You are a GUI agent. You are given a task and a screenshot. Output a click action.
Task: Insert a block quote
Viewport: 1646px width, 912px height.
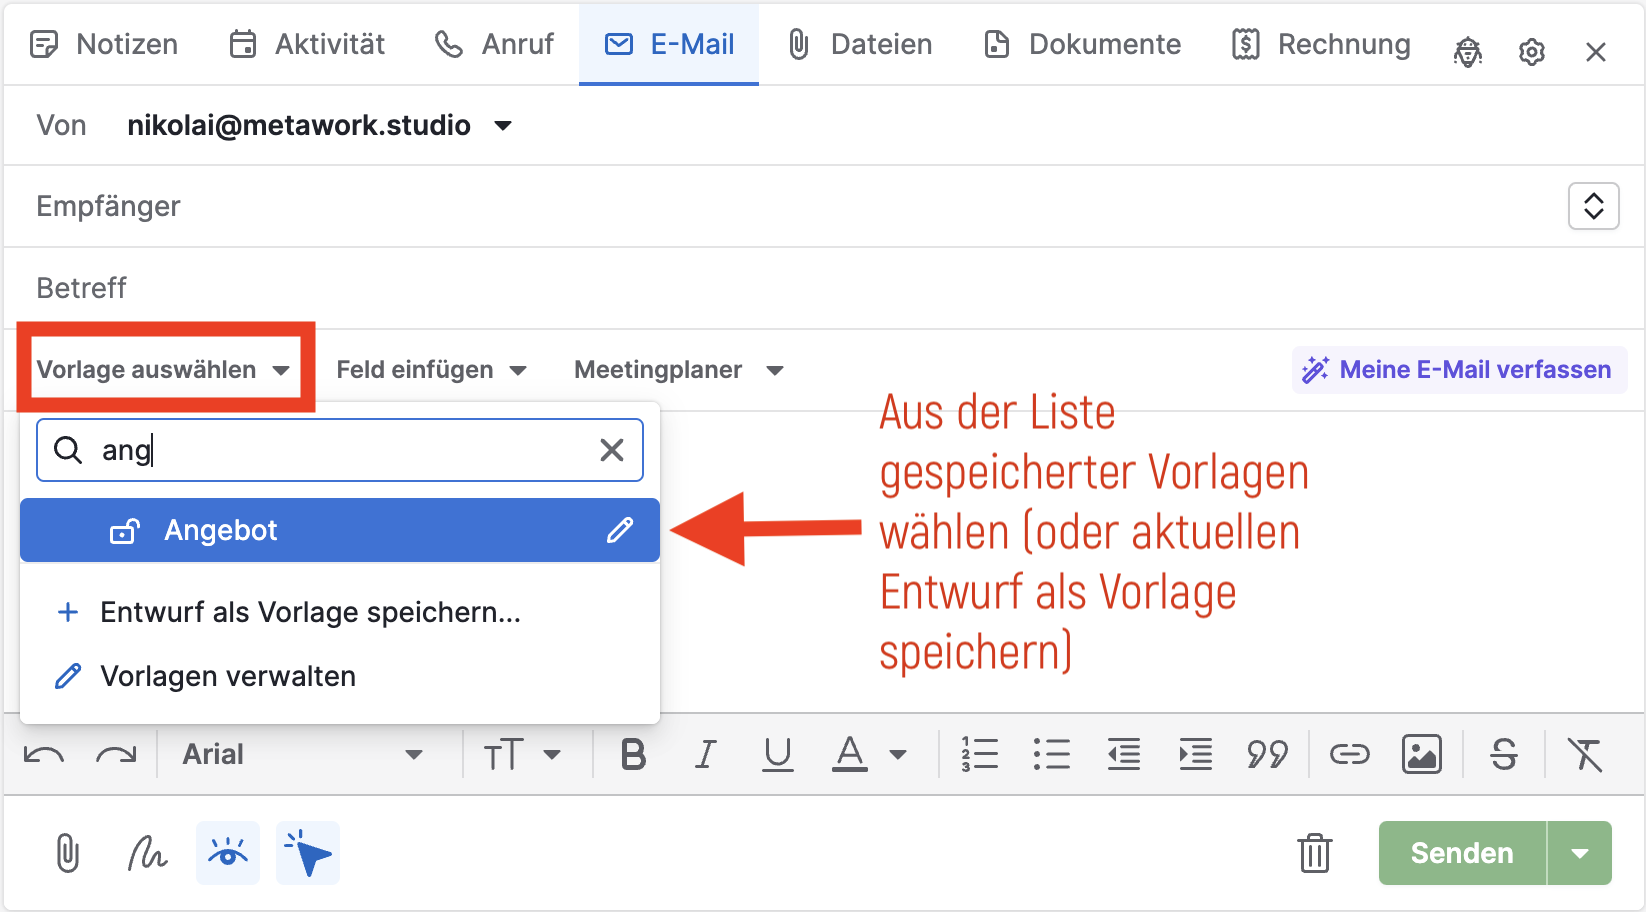(1267, 755)
